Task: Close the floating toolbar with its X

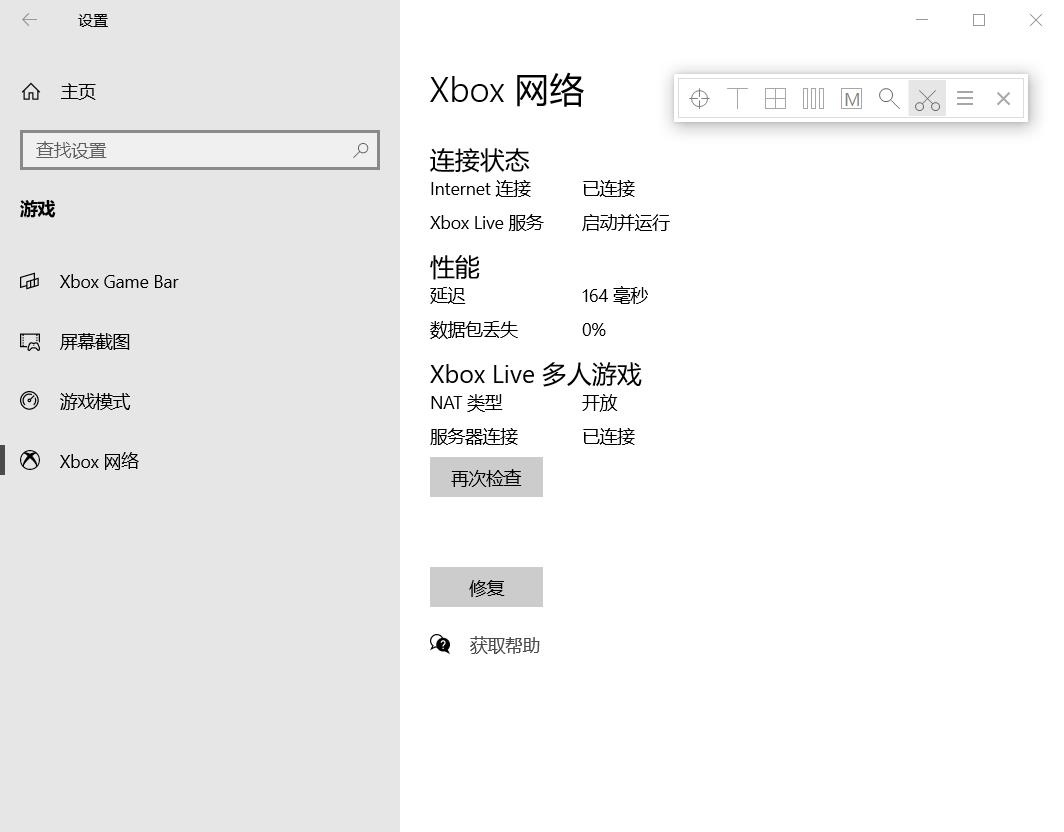Action: (1003, 98)
